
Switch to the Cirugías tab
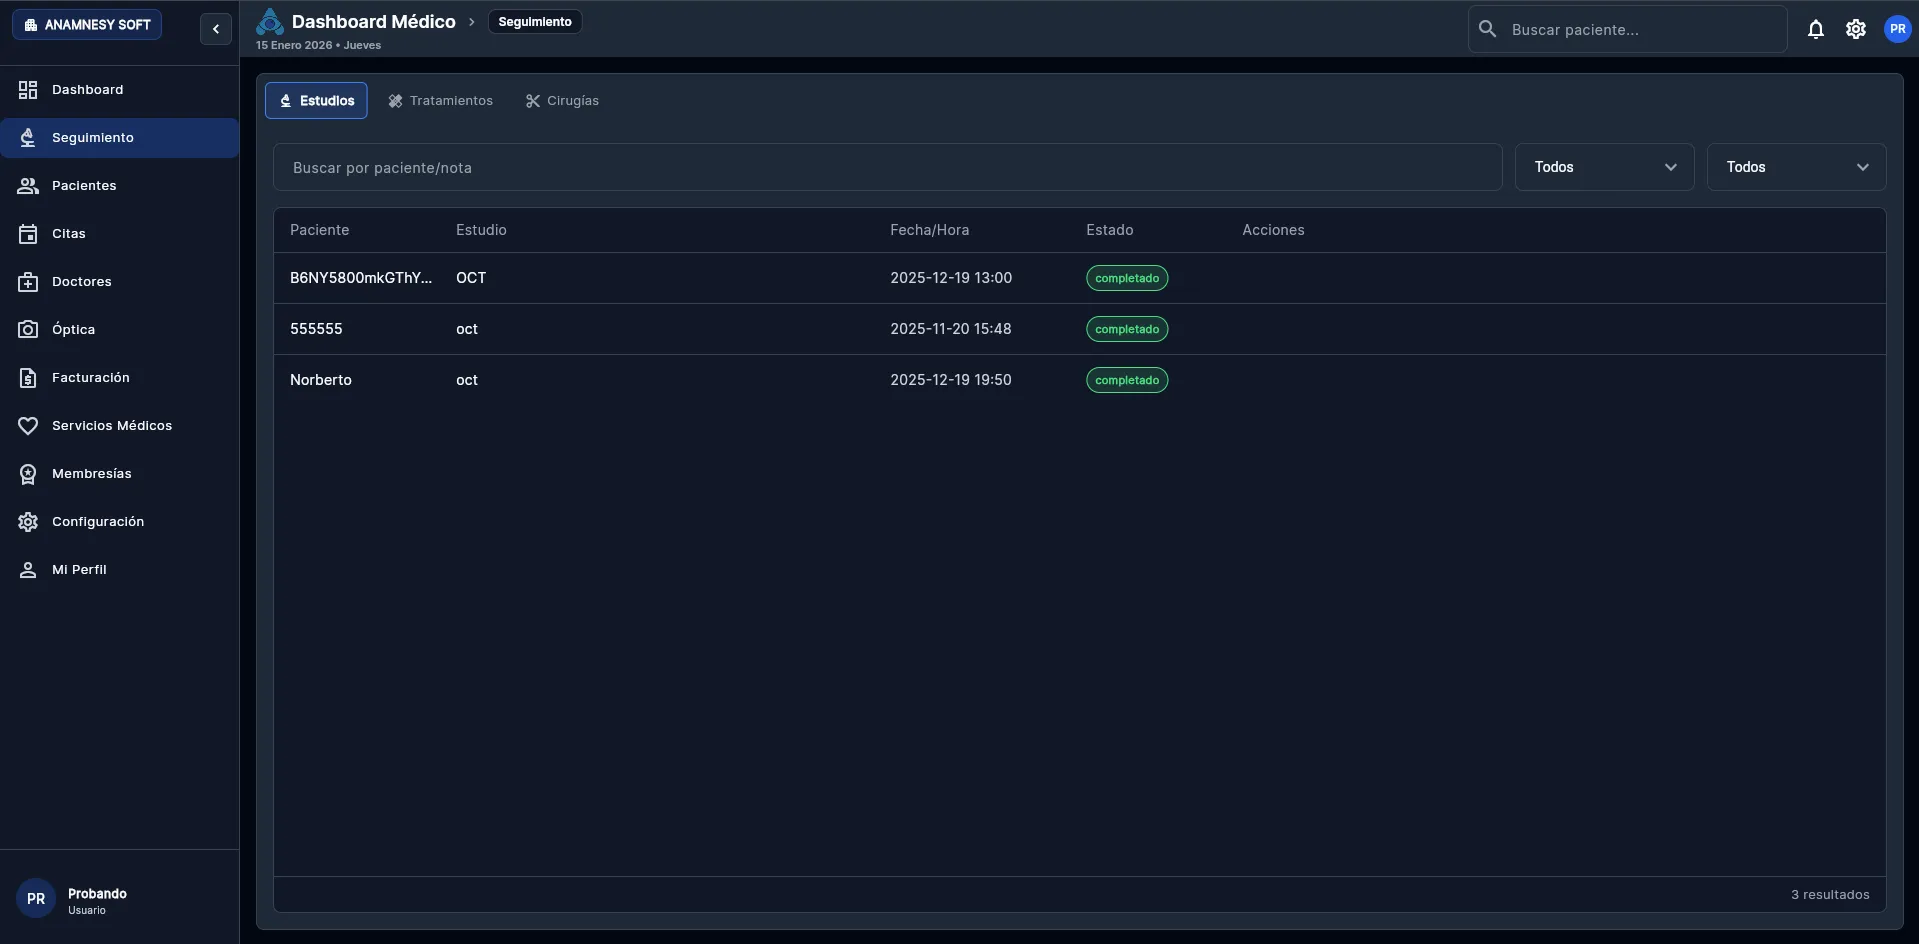562,101
